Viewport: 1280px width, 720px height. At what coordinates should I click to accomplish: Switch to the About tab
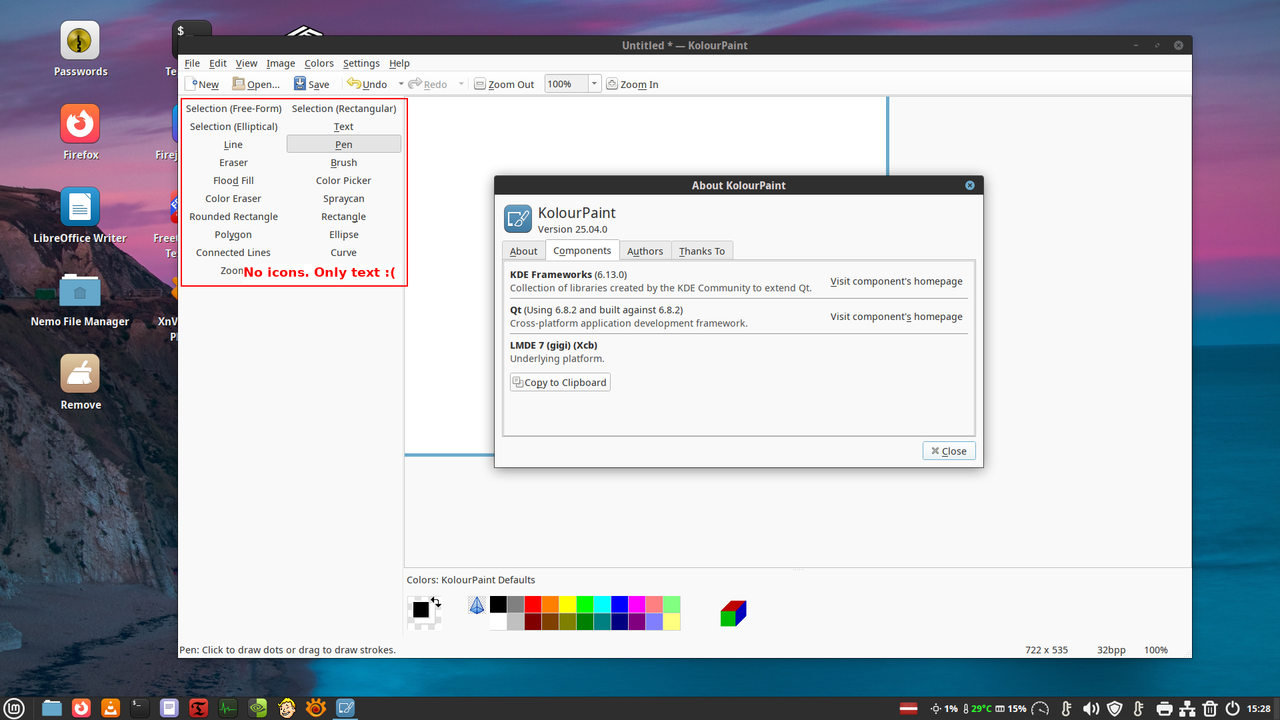pyautogui.click(x=523, y=251)
